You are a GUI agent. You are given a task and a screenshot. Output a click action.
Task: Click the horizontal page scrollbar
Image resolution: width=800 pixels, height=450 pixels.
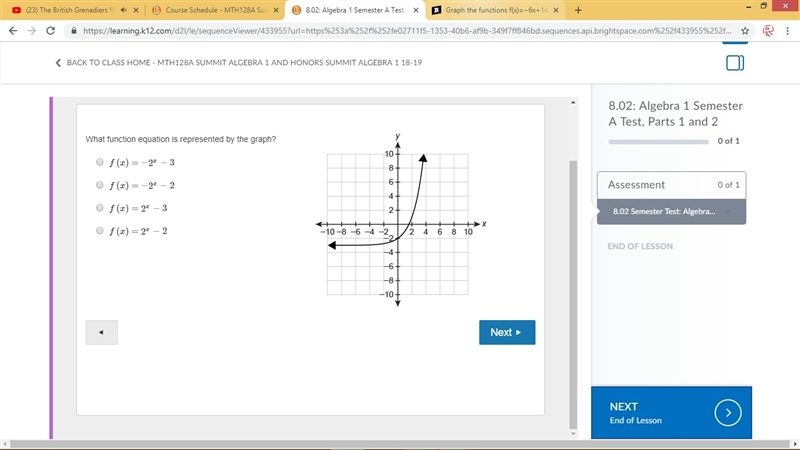point(399,444)
